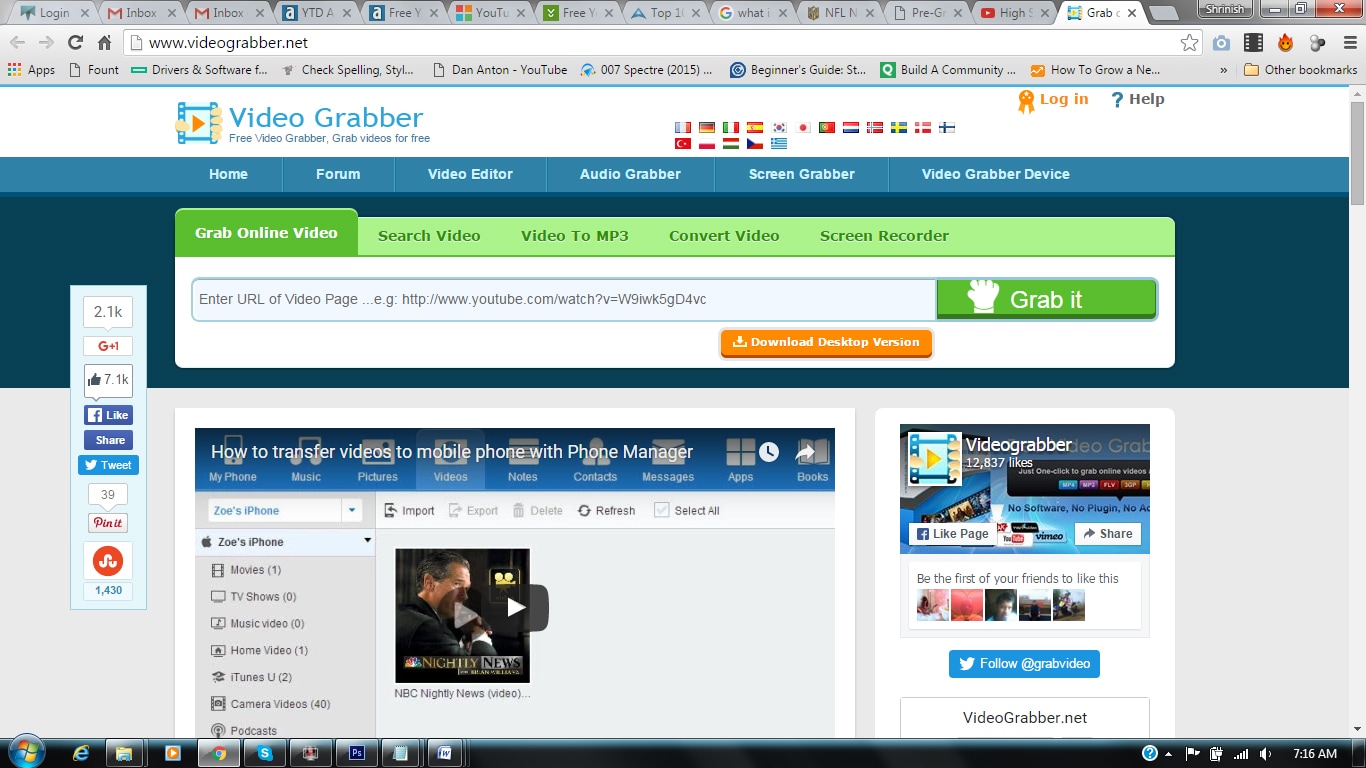Viewport: 1366px width, 768px height.
Task: Open the Video Editor navigation item
Action: pos(470,174)
